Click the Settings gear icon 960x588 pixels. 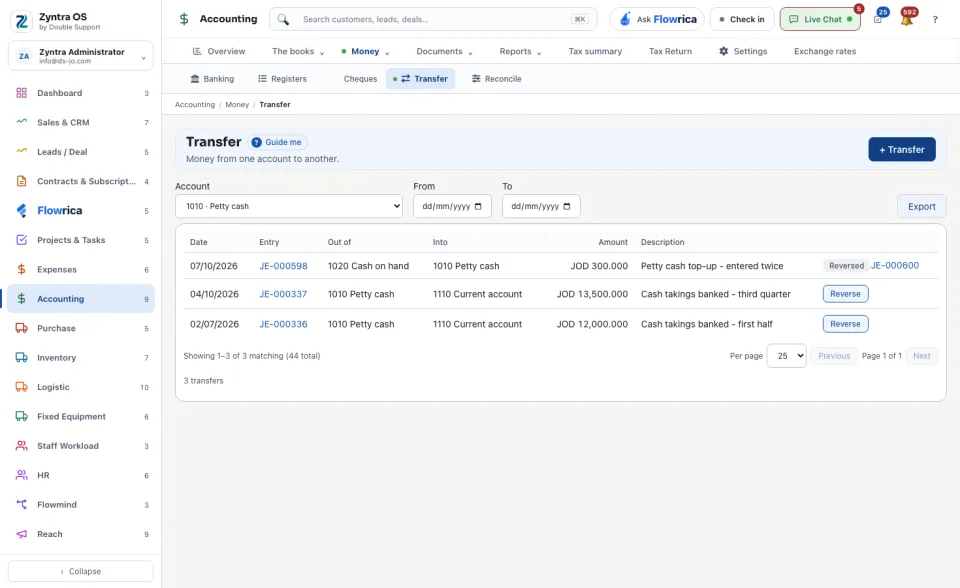point(724,51)
